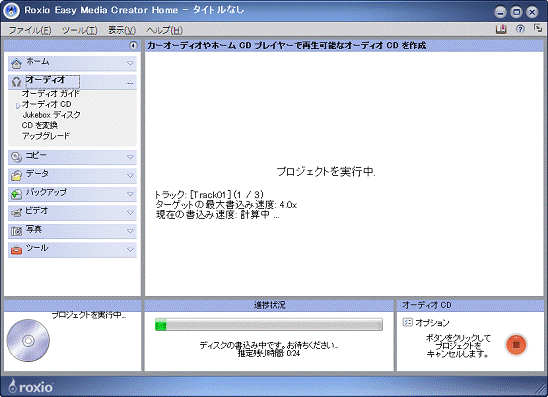Open the ファイル(F) menu
The width and height of the screenshot is (548, 397).
[x=30, y=30]
